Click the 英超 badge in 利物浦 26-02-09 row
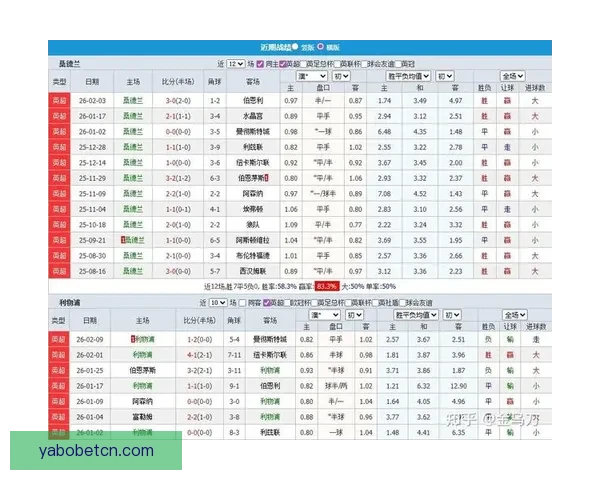 pyautogui.click(x=60, y=340)
